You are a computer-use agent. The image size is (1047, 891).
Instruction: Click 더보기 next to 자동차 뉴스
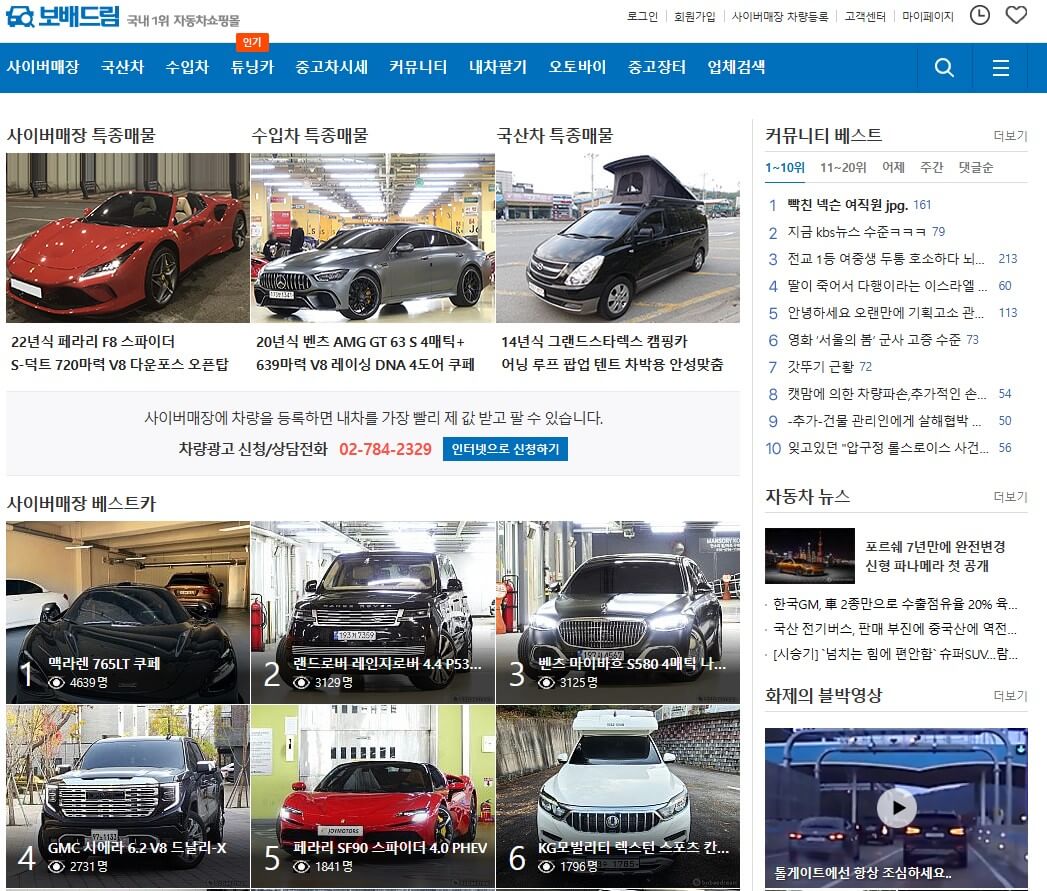point(1010,496)
